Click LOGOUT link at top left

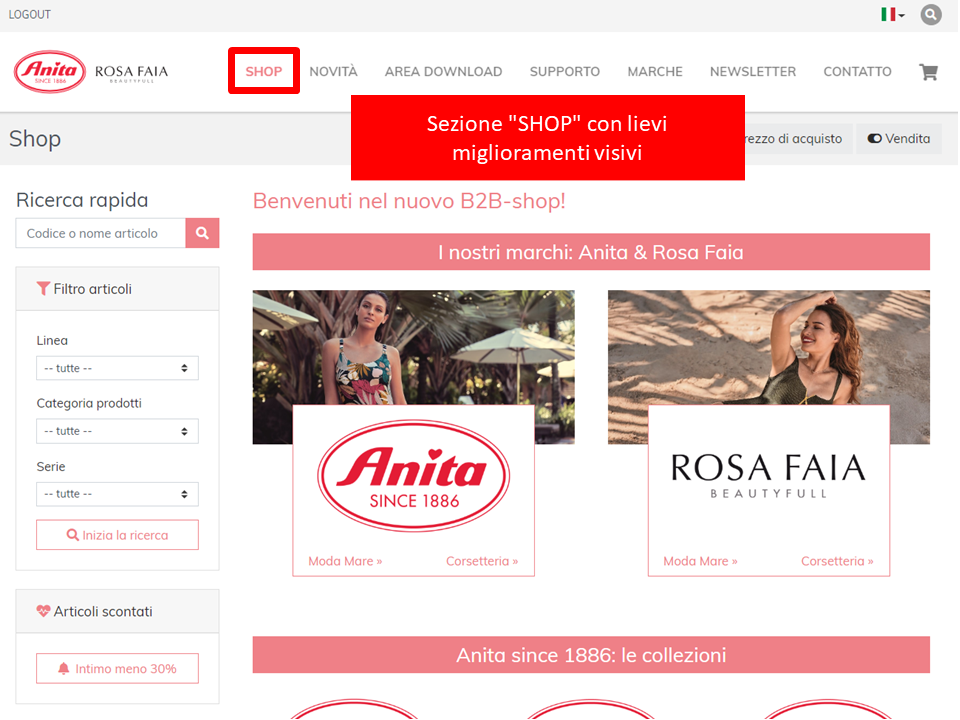(30, 14)
